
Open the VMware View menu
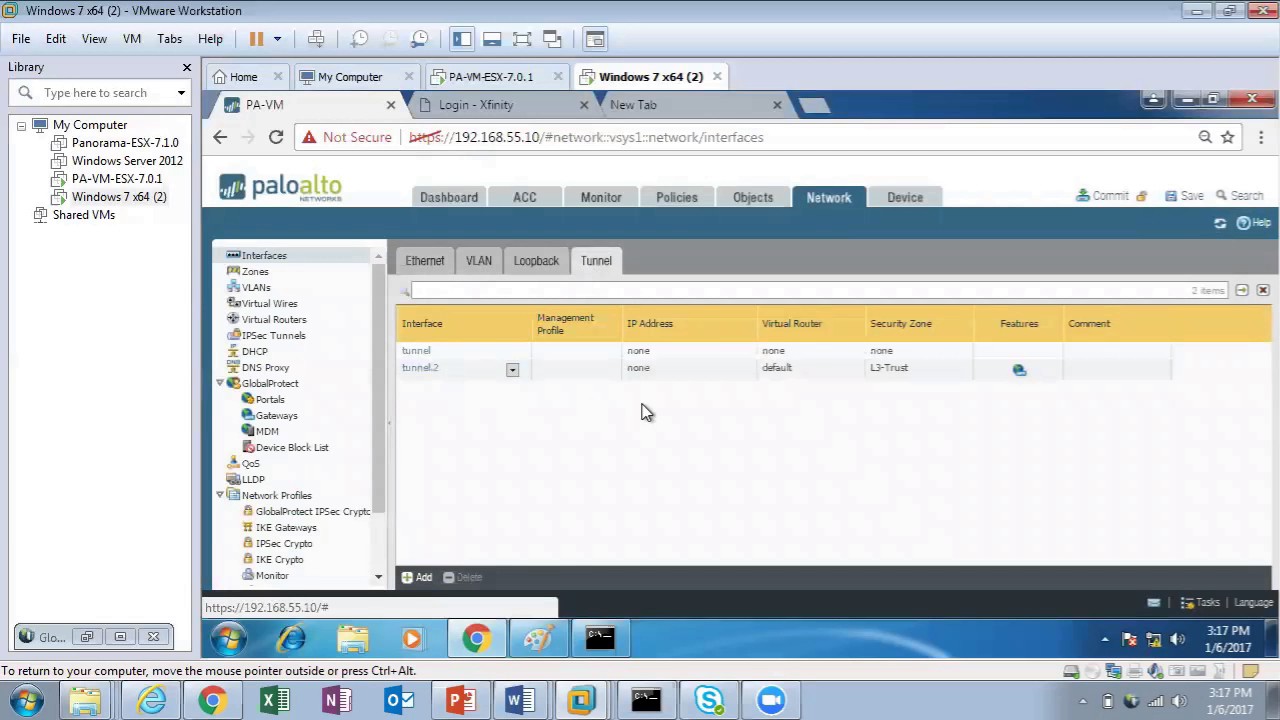(94, 39)
